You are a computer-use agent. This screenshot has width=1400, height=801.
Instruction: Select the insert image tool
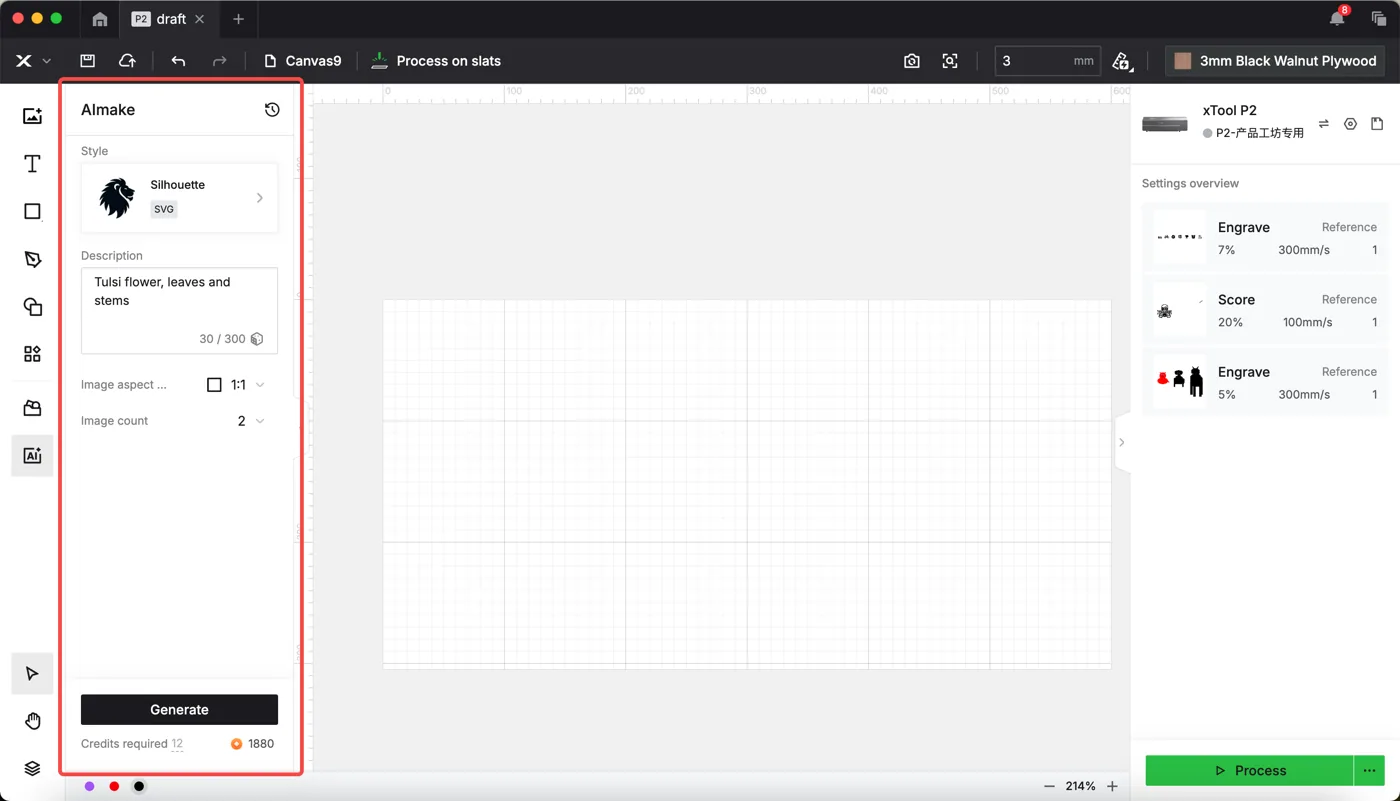click(x=32, y=116)
